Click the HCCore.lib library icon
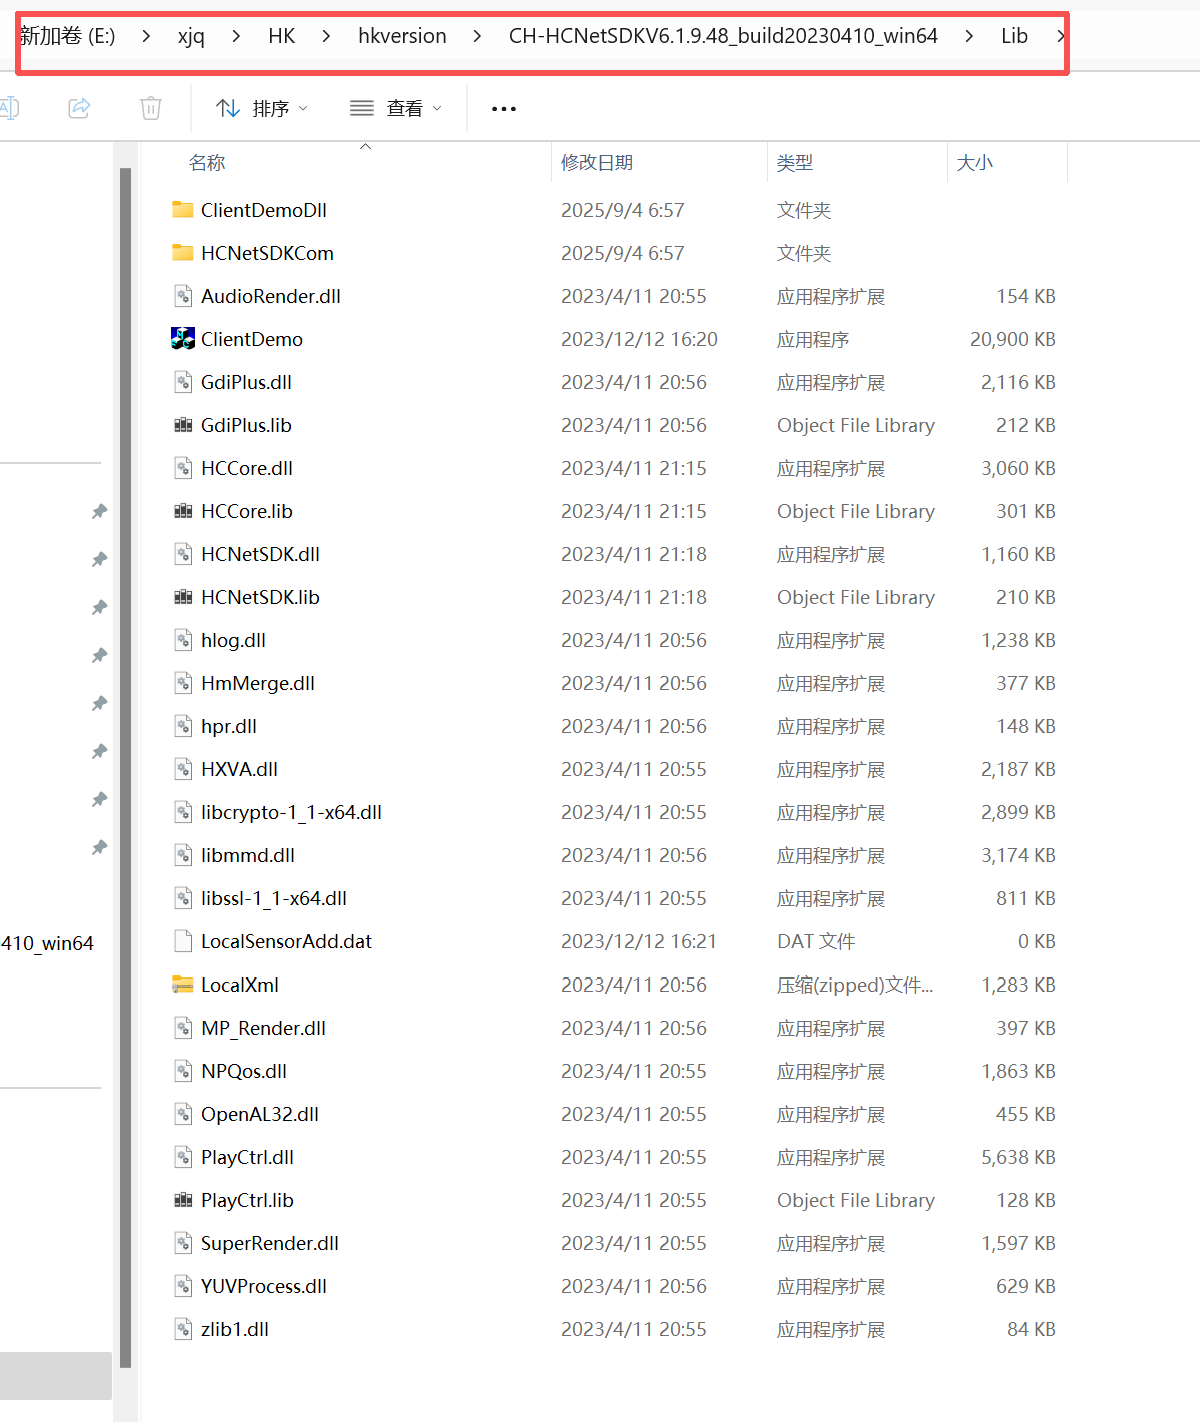Screen dimensions: 1200x1422 pos(183,511)
